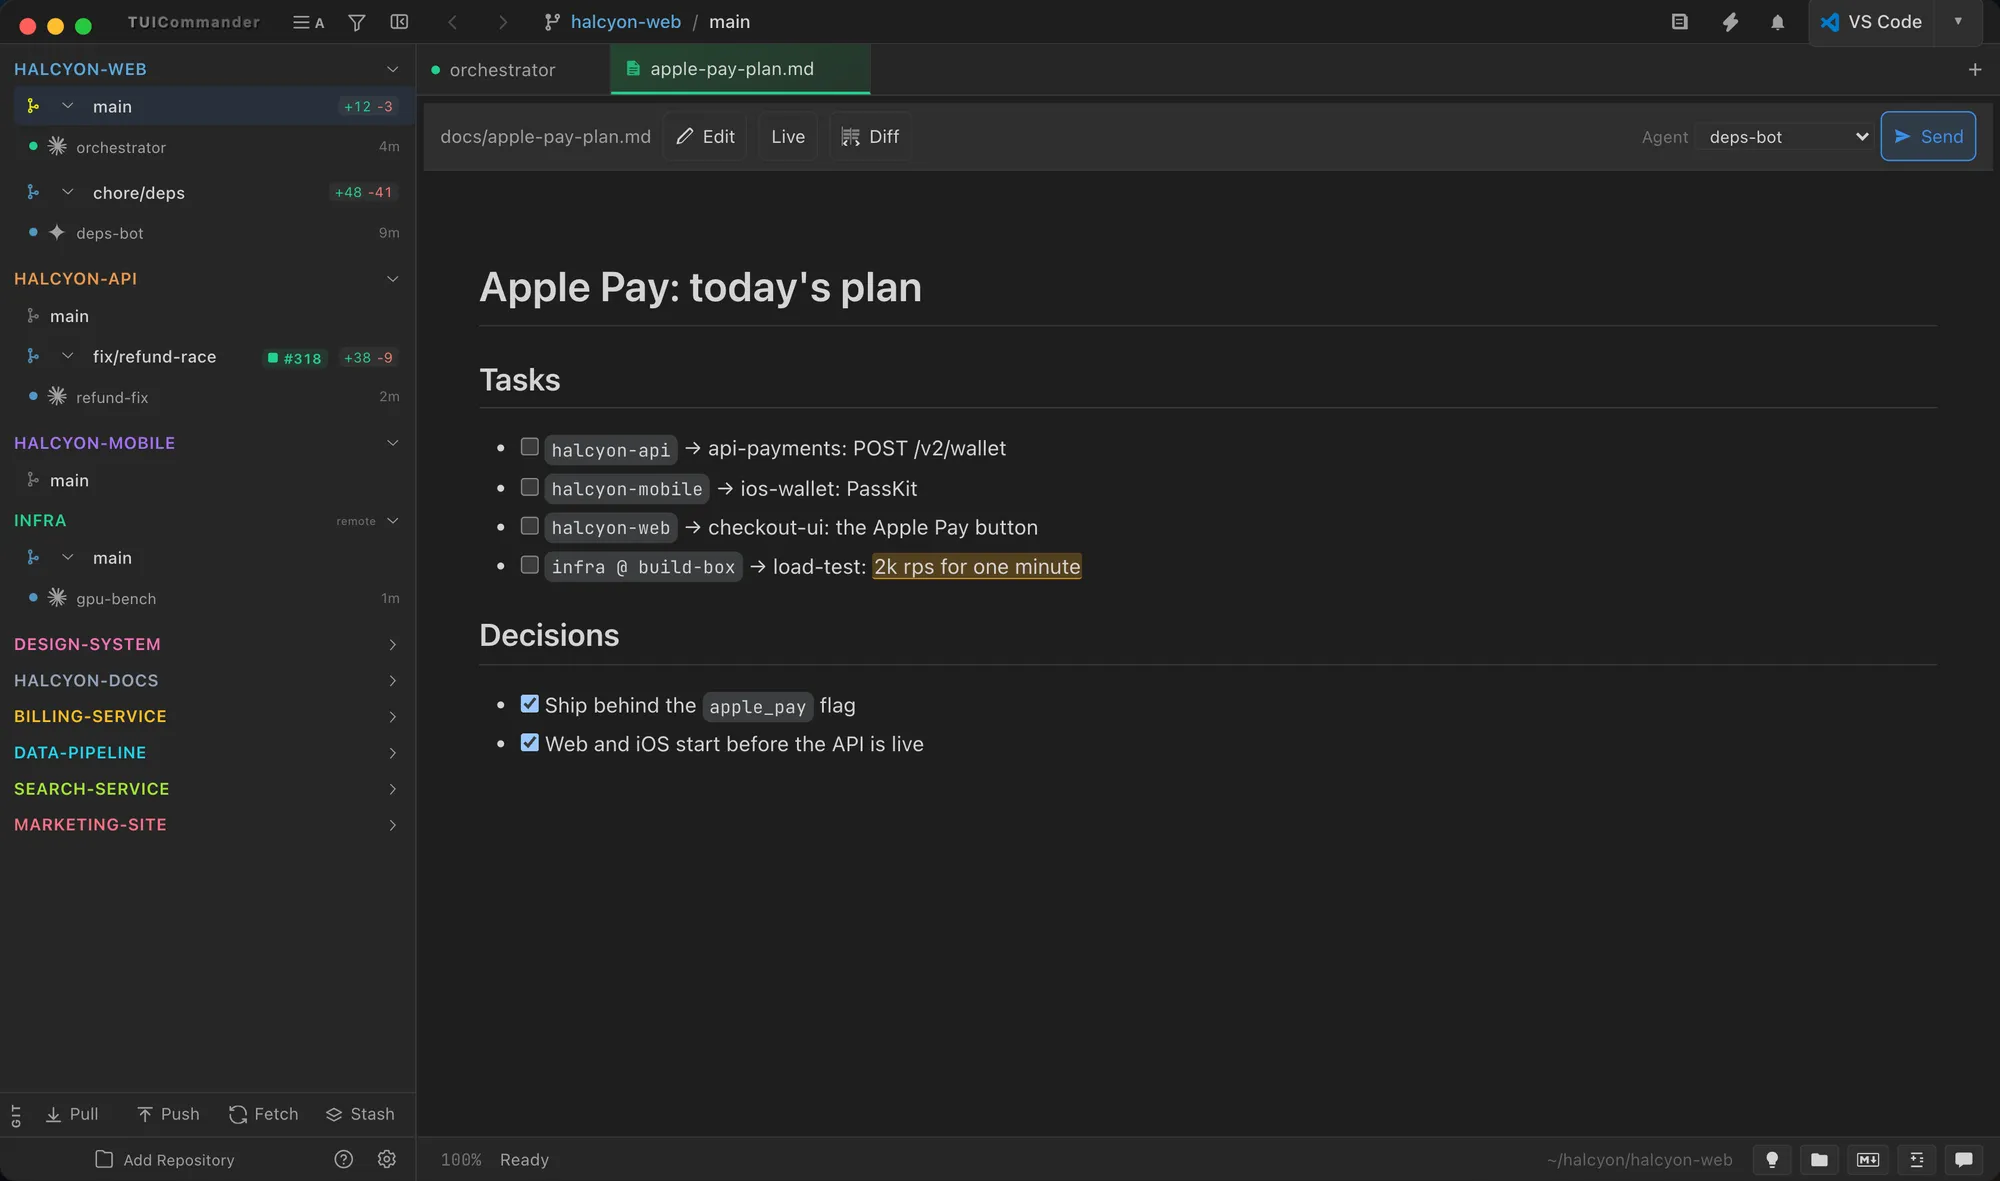Open the filter funnel icon
The image size is (2000, 1181).
(x=356, y=22)
